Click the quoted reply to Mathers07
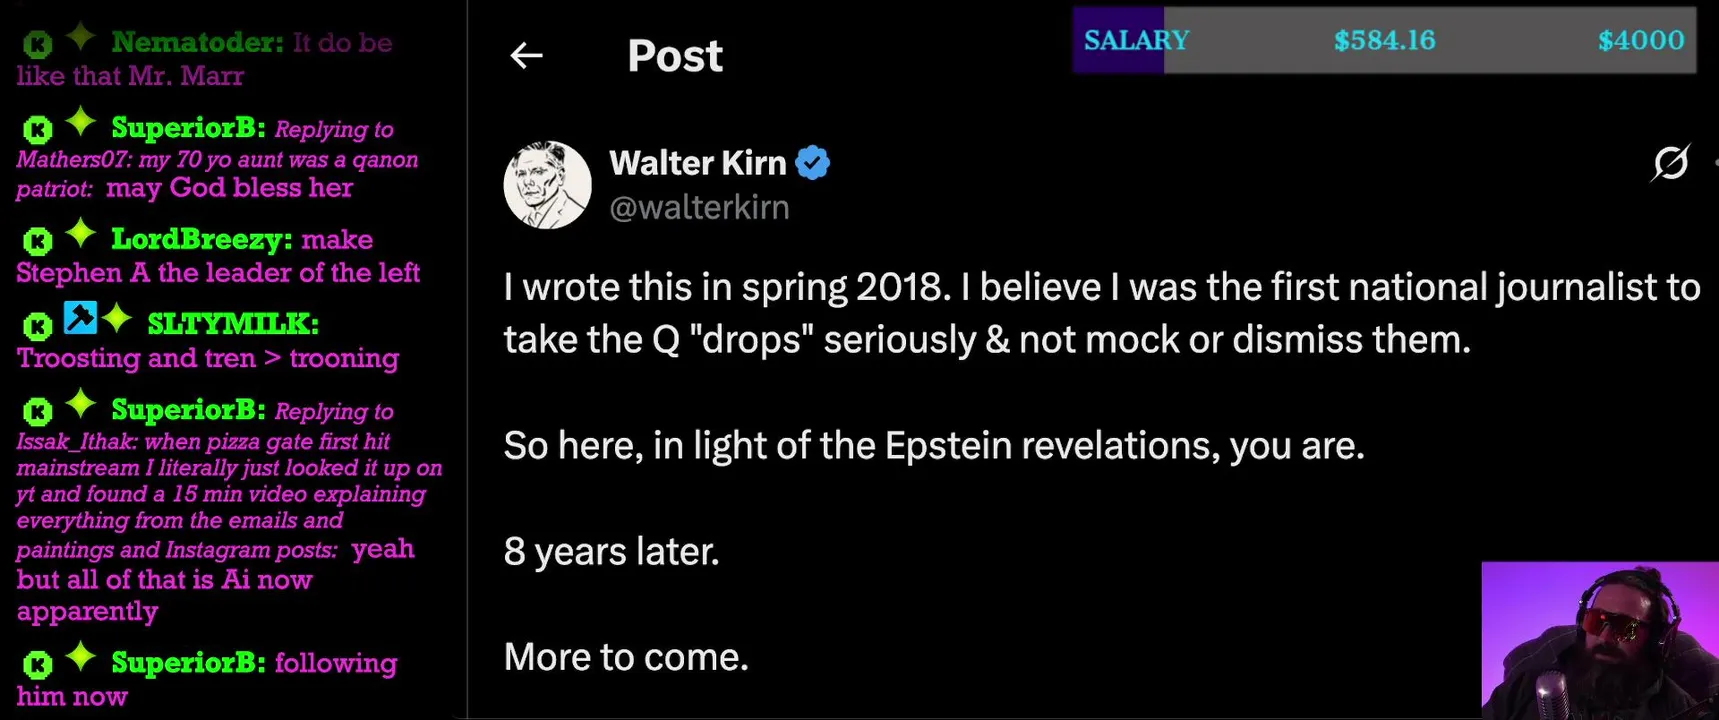This screenshot has width=1719, height=720. (x=216, y=159)
